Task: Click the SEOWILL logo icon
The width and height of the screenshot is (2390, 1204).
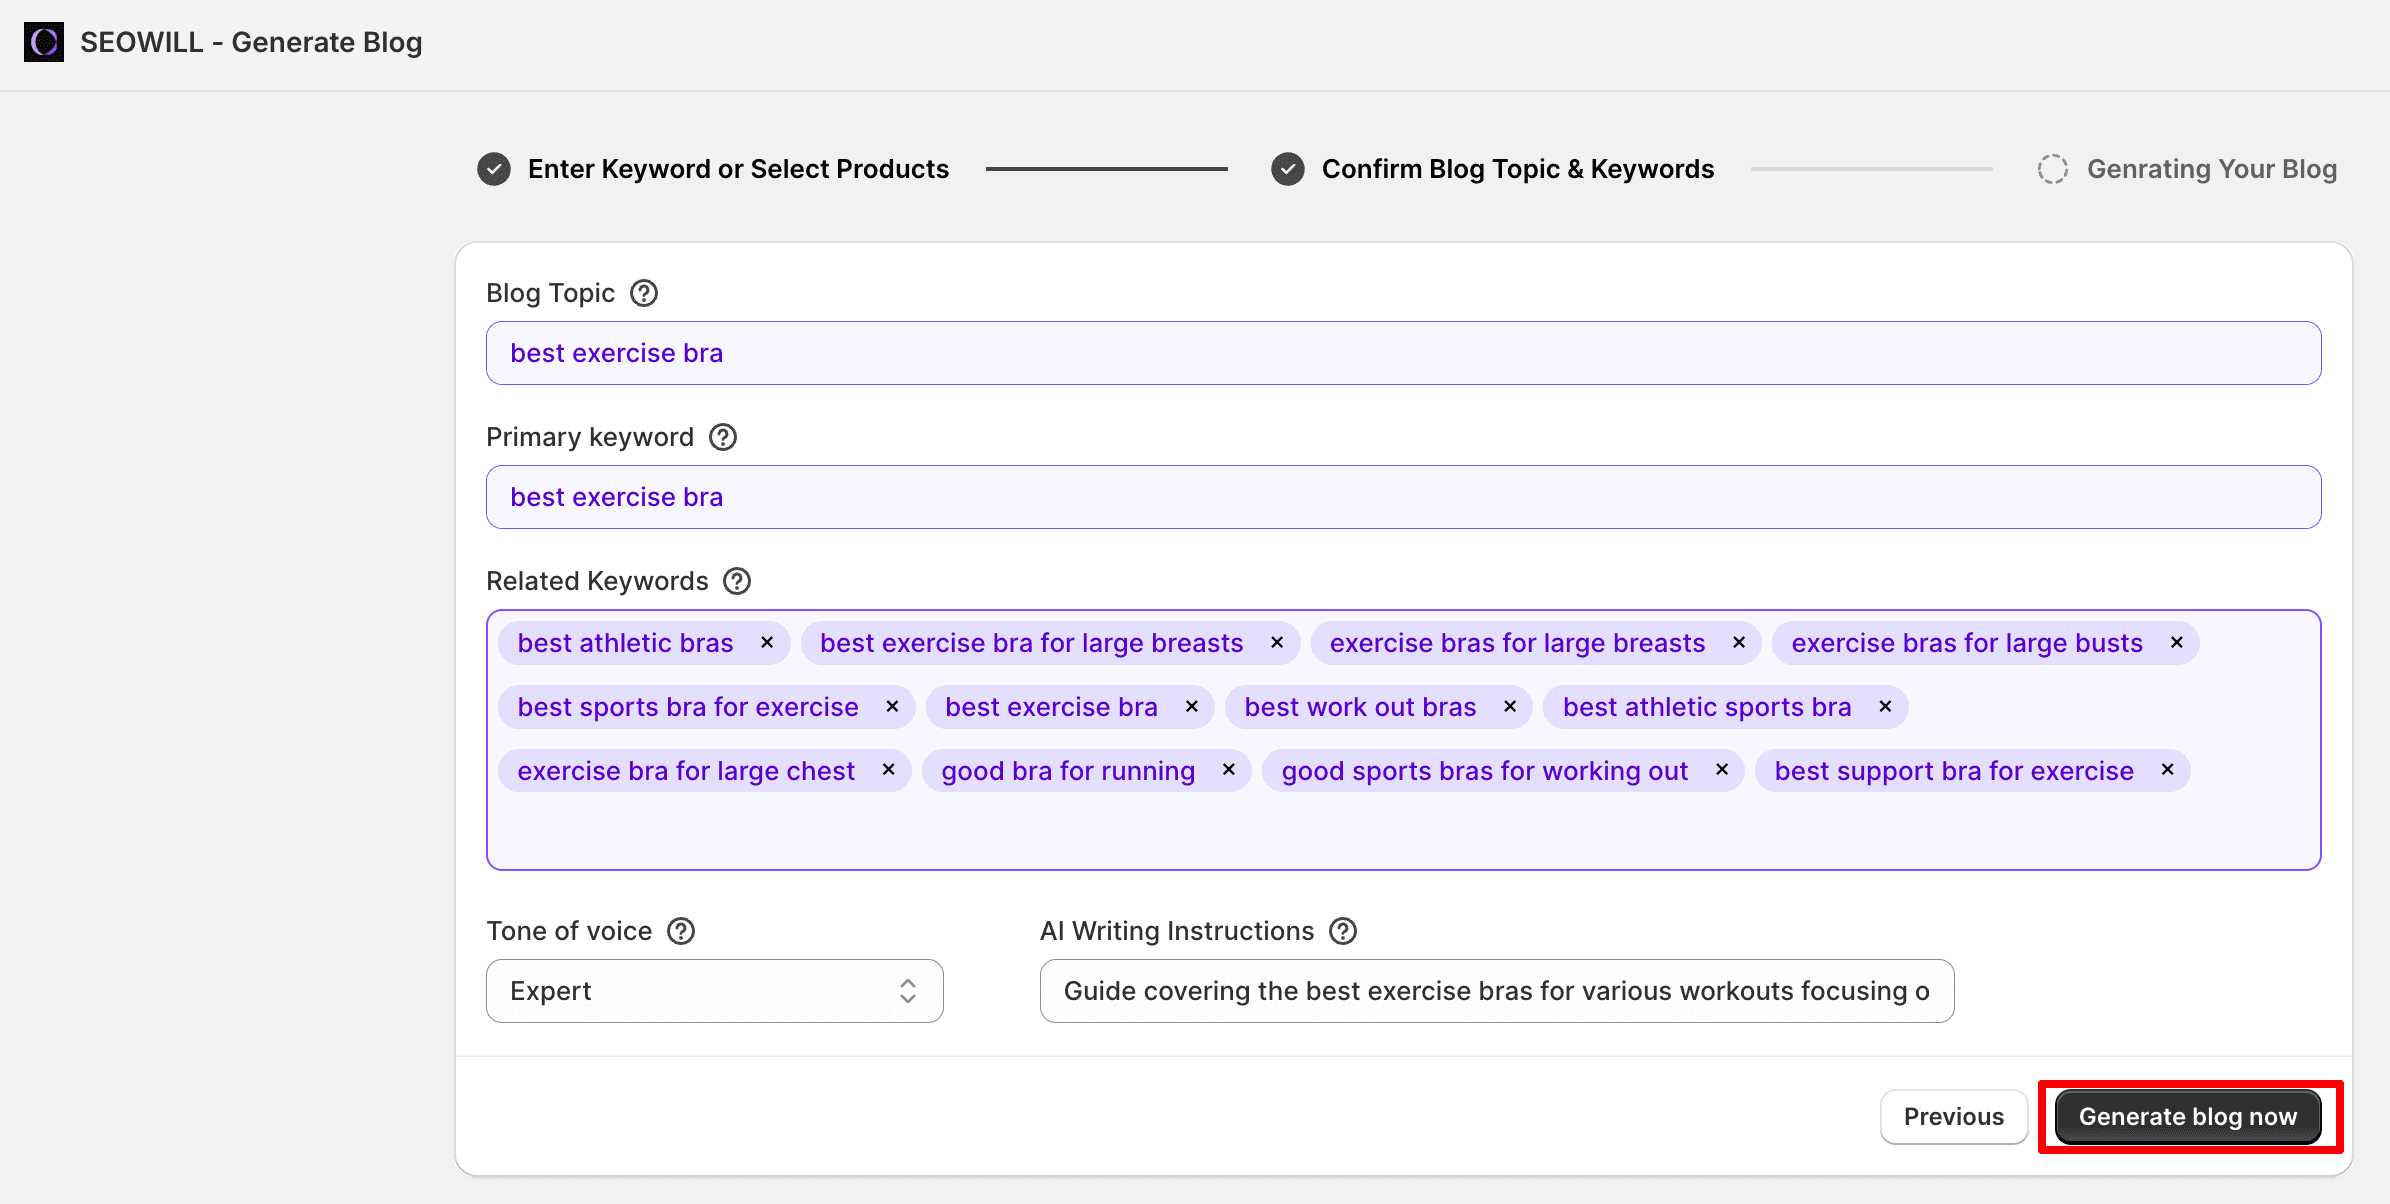Action: click(43, 42)
